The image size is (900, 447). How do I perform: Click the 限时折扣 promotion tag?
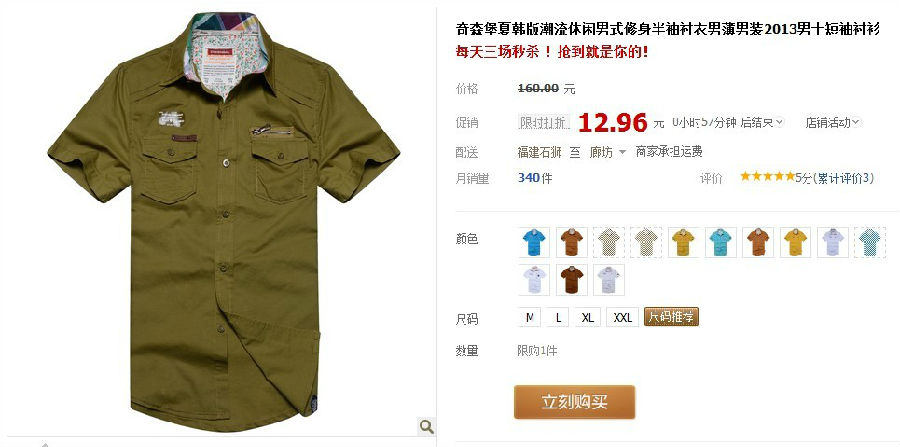545,122
